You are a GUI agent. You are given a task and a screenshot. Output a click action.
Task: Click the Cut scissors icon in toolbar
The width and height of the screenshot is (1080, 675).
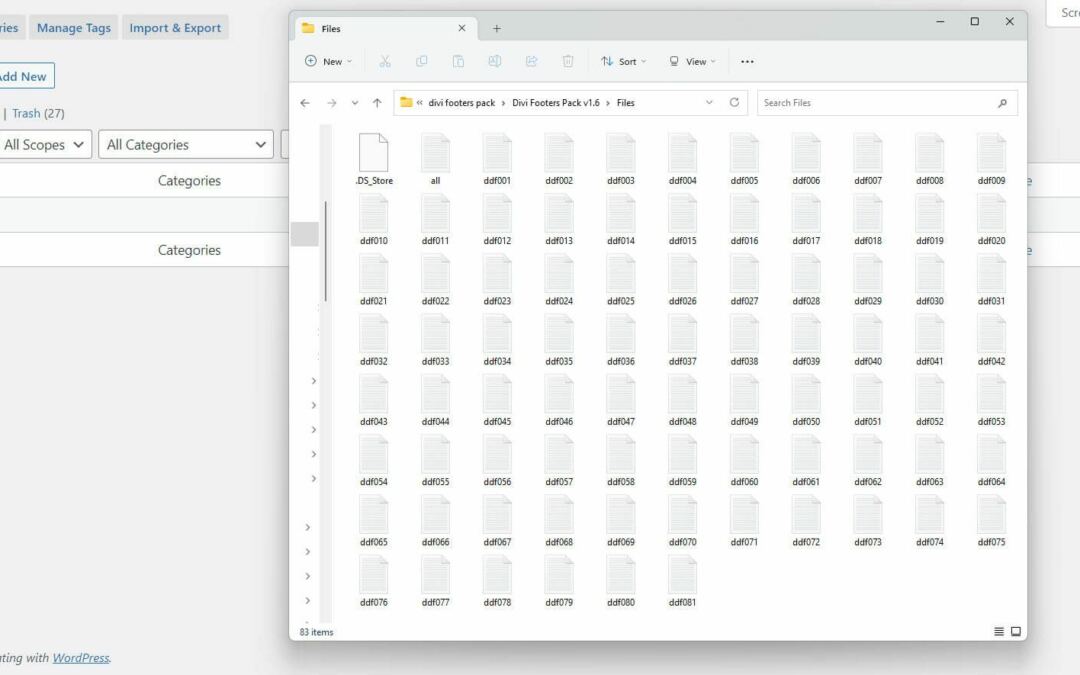(x=384, y=61)
